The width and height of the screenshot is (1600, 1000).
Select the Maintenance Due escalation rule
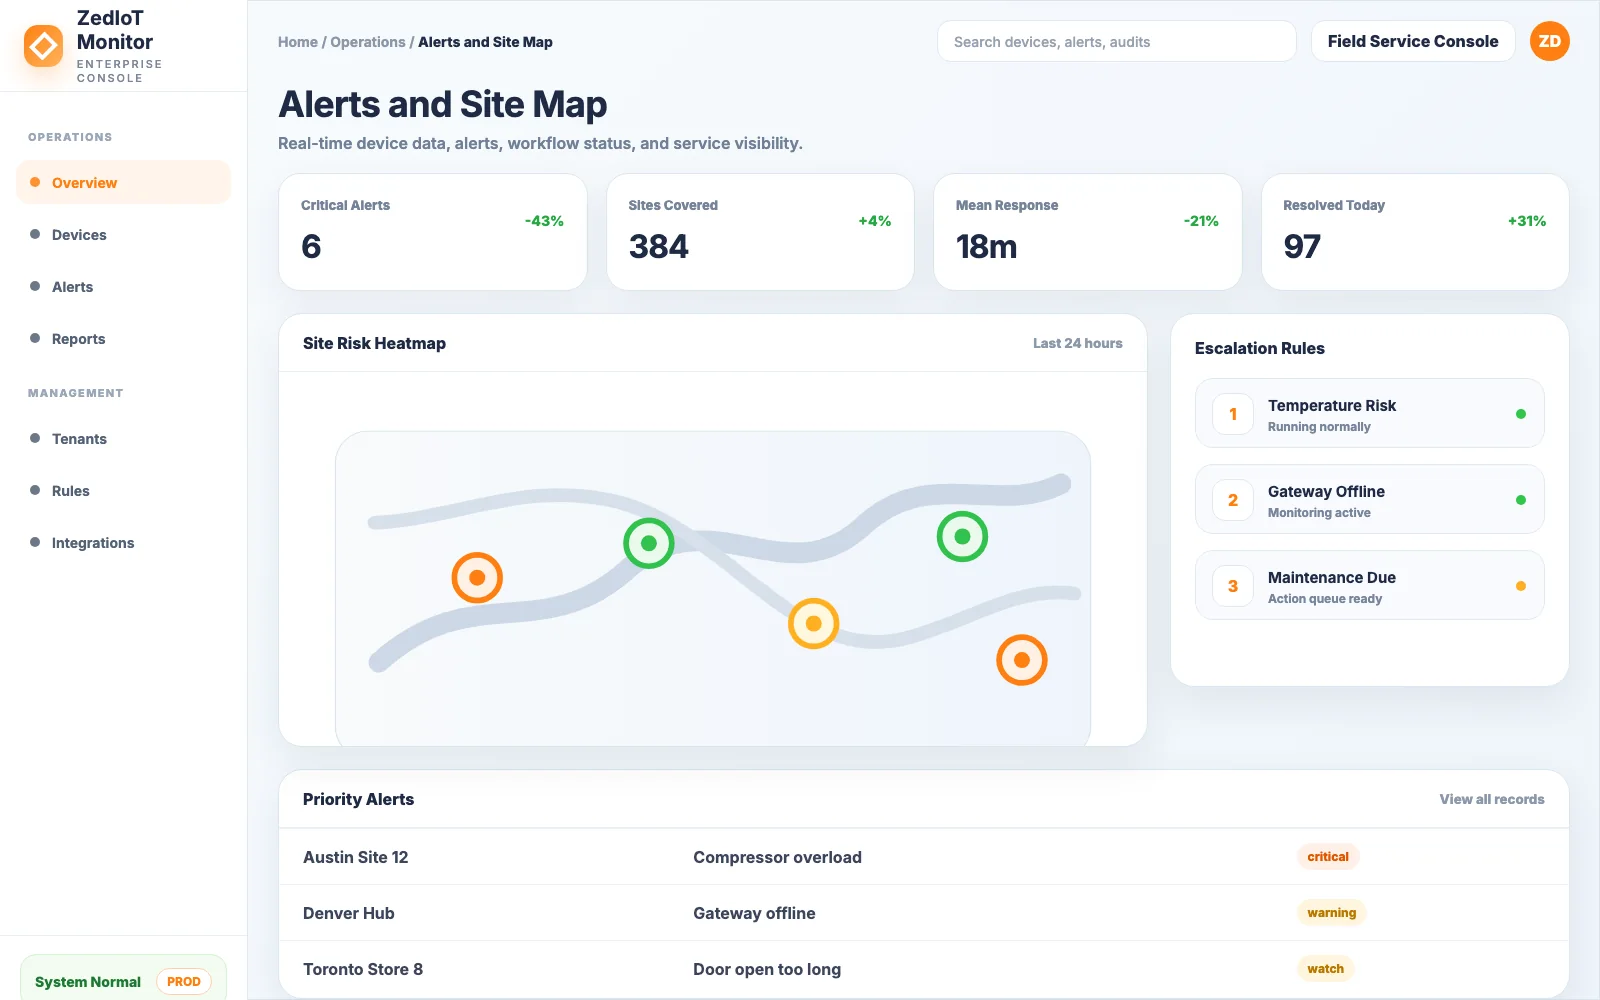[1369, 585]
